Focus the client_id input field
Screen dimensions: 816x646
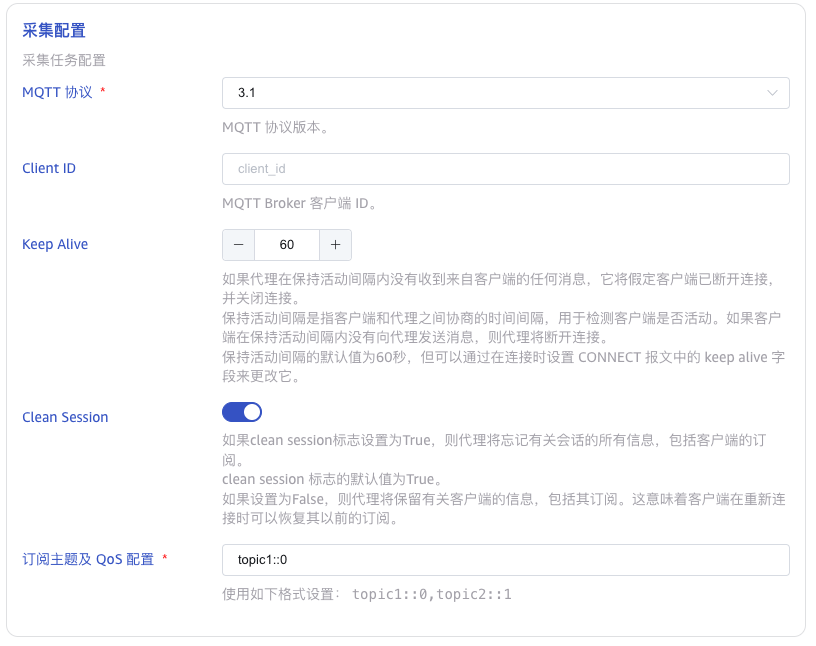click(505, 168)
